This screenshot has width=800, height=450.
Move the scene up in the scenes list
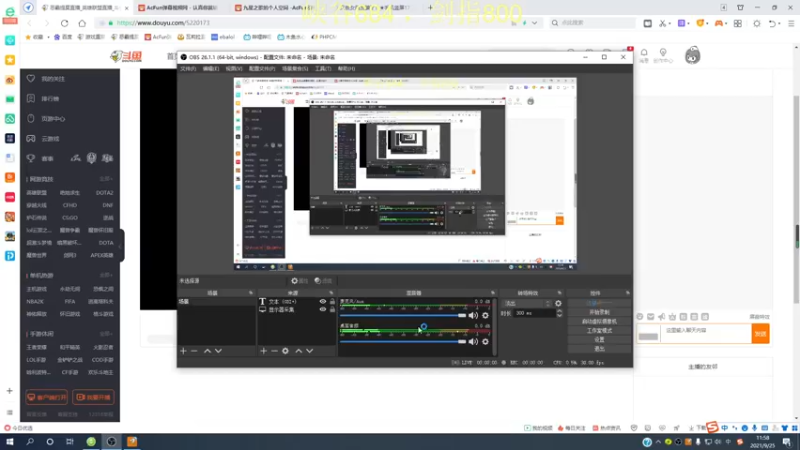[x=207, y=351]
